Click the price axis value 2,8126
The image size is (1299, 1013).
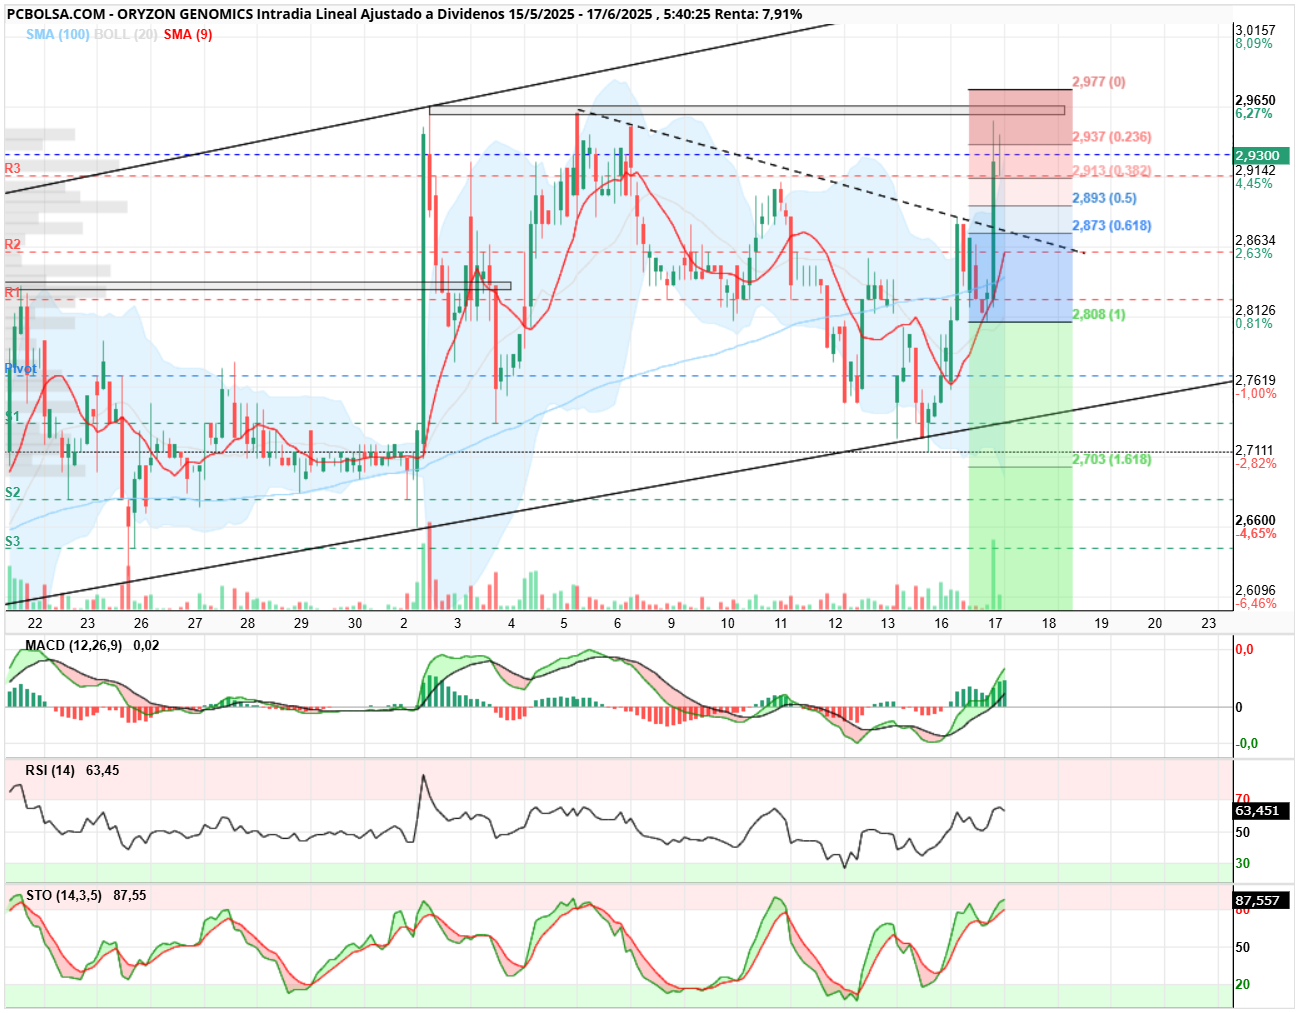(x=1255, y=310)
